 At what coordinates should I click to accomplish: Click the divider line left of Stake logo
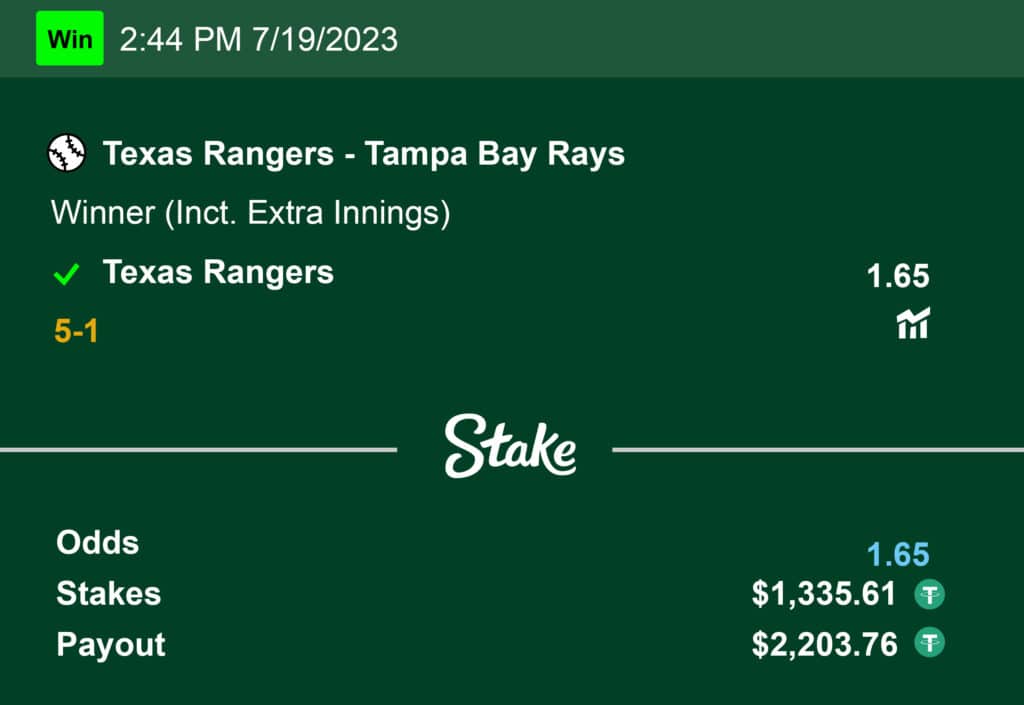[200, 450]
